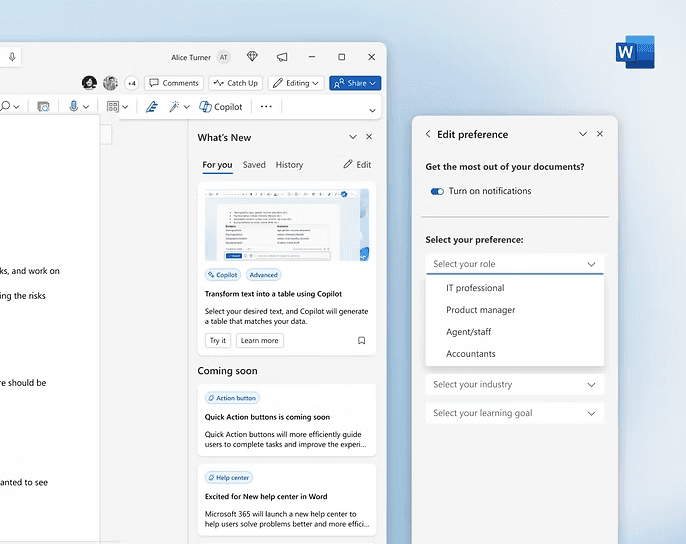Click the first collaborator avatar

pos(89,83)
